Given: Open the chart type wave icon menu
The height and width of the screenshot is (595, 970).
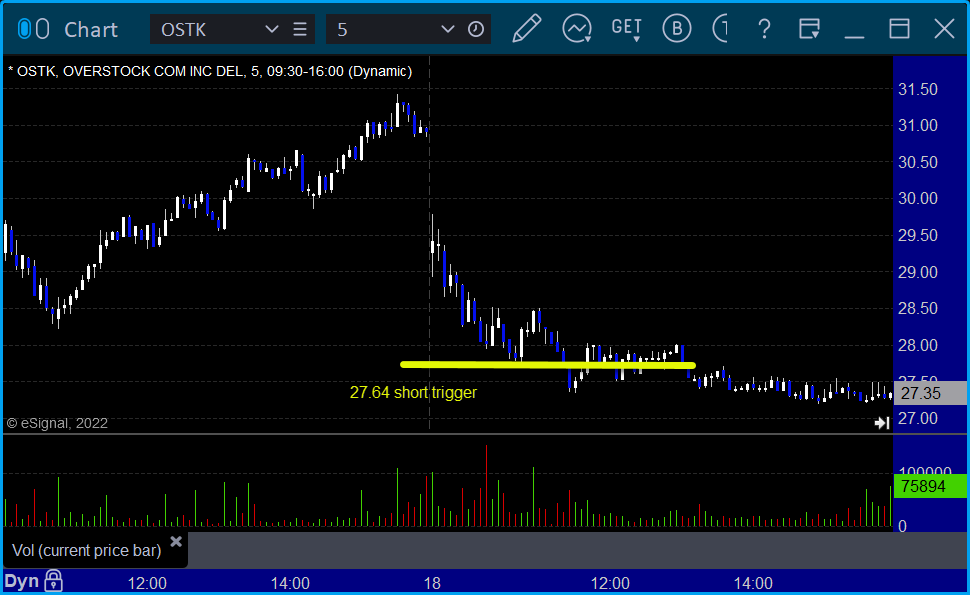Looking at the screenshot, I should click(x=577, y=28).
